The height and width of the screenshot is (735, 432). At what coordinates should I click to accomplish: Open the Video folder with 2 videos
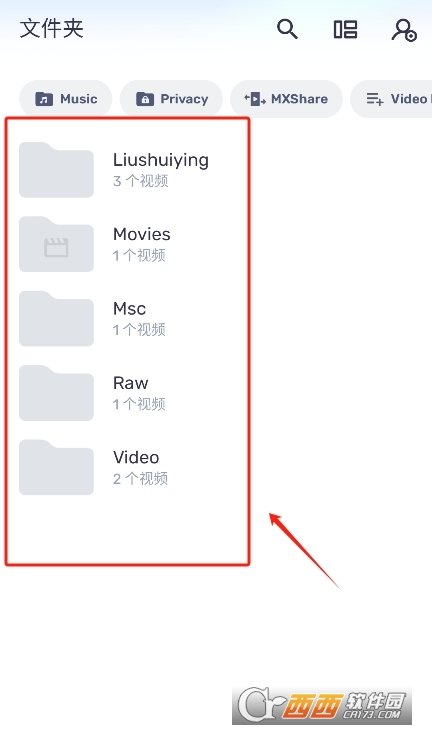127,467
